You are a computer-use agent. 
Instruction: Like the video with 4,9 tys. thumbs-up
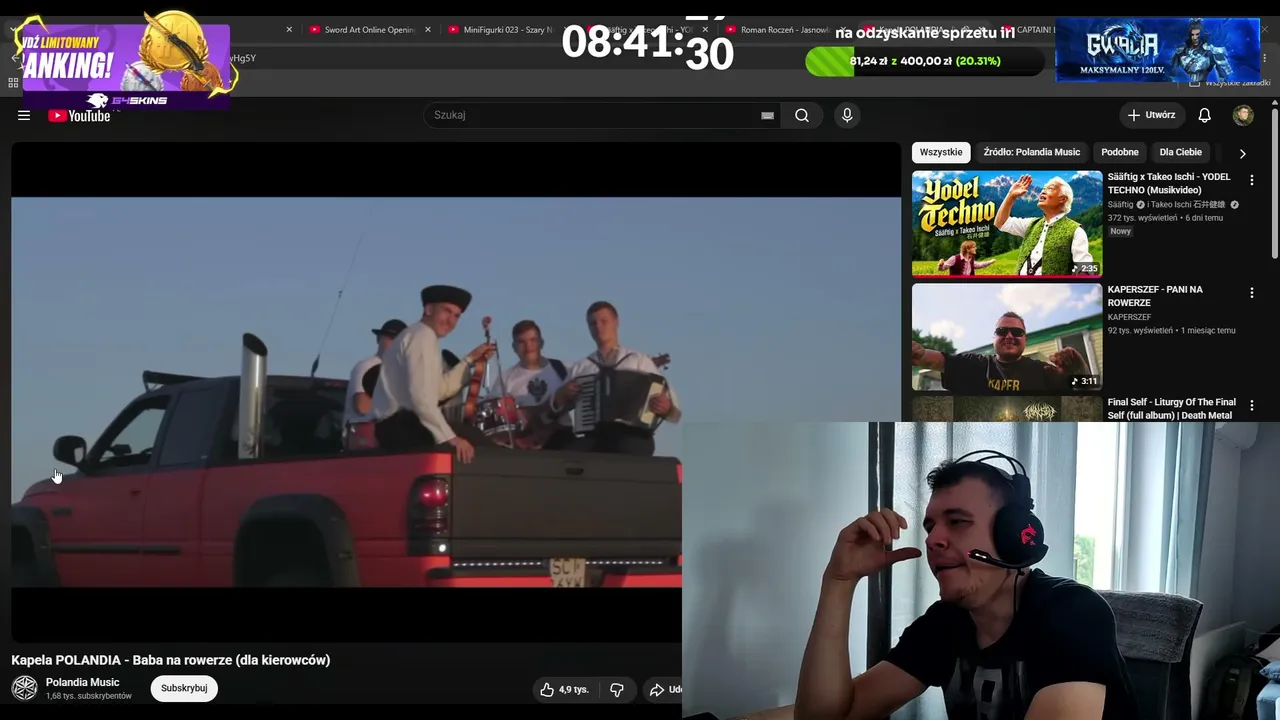[565, 689]
